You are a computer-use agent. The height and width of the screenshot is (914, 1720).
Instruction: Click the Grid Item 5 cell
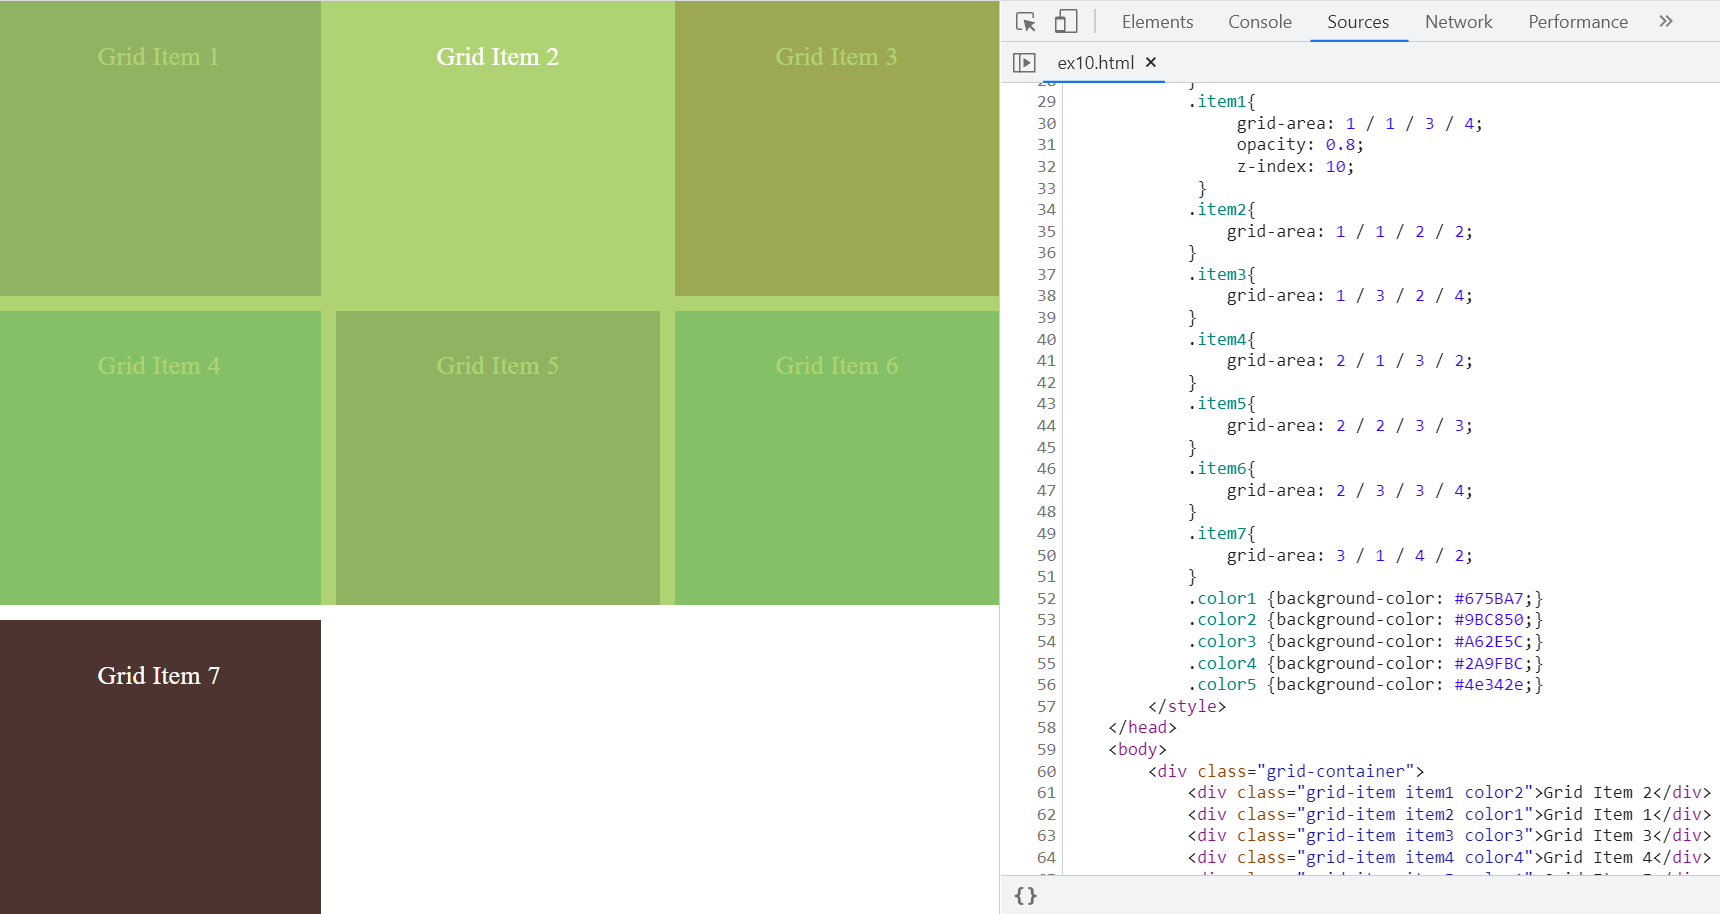coord(497,457)
